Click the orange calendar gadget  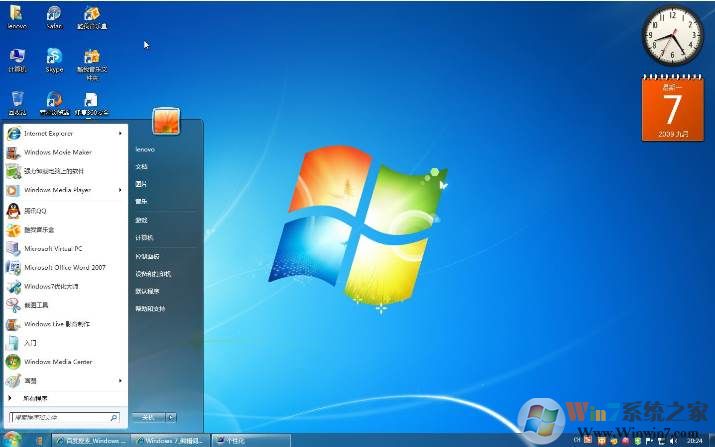pyautogui.click(x=671, y=110)
